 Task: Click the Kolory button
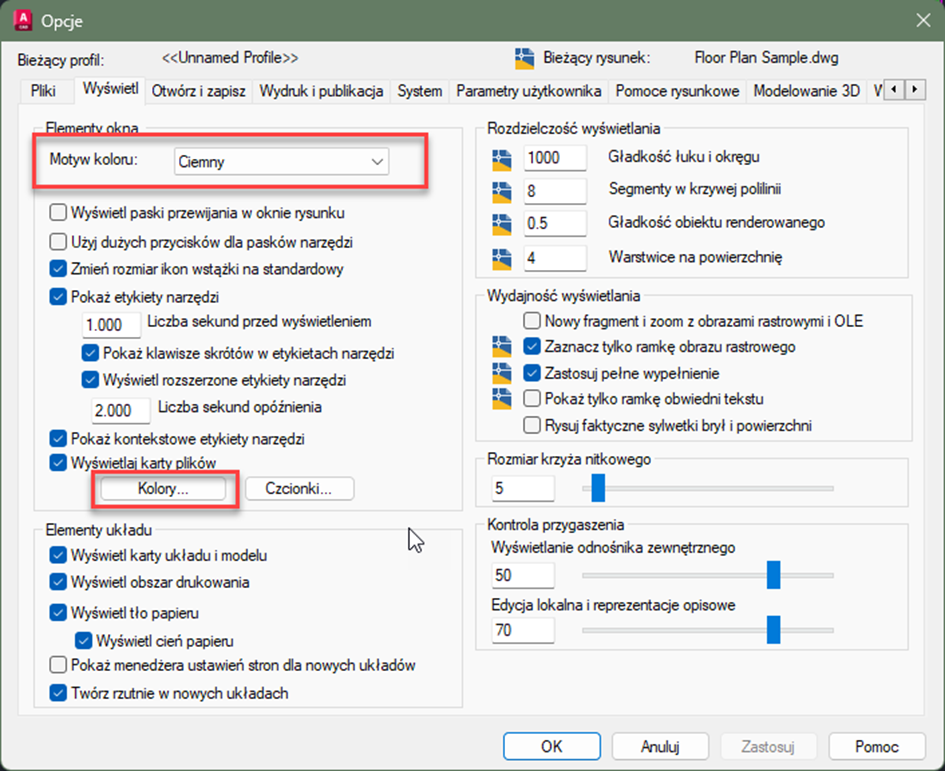point(165,488)
